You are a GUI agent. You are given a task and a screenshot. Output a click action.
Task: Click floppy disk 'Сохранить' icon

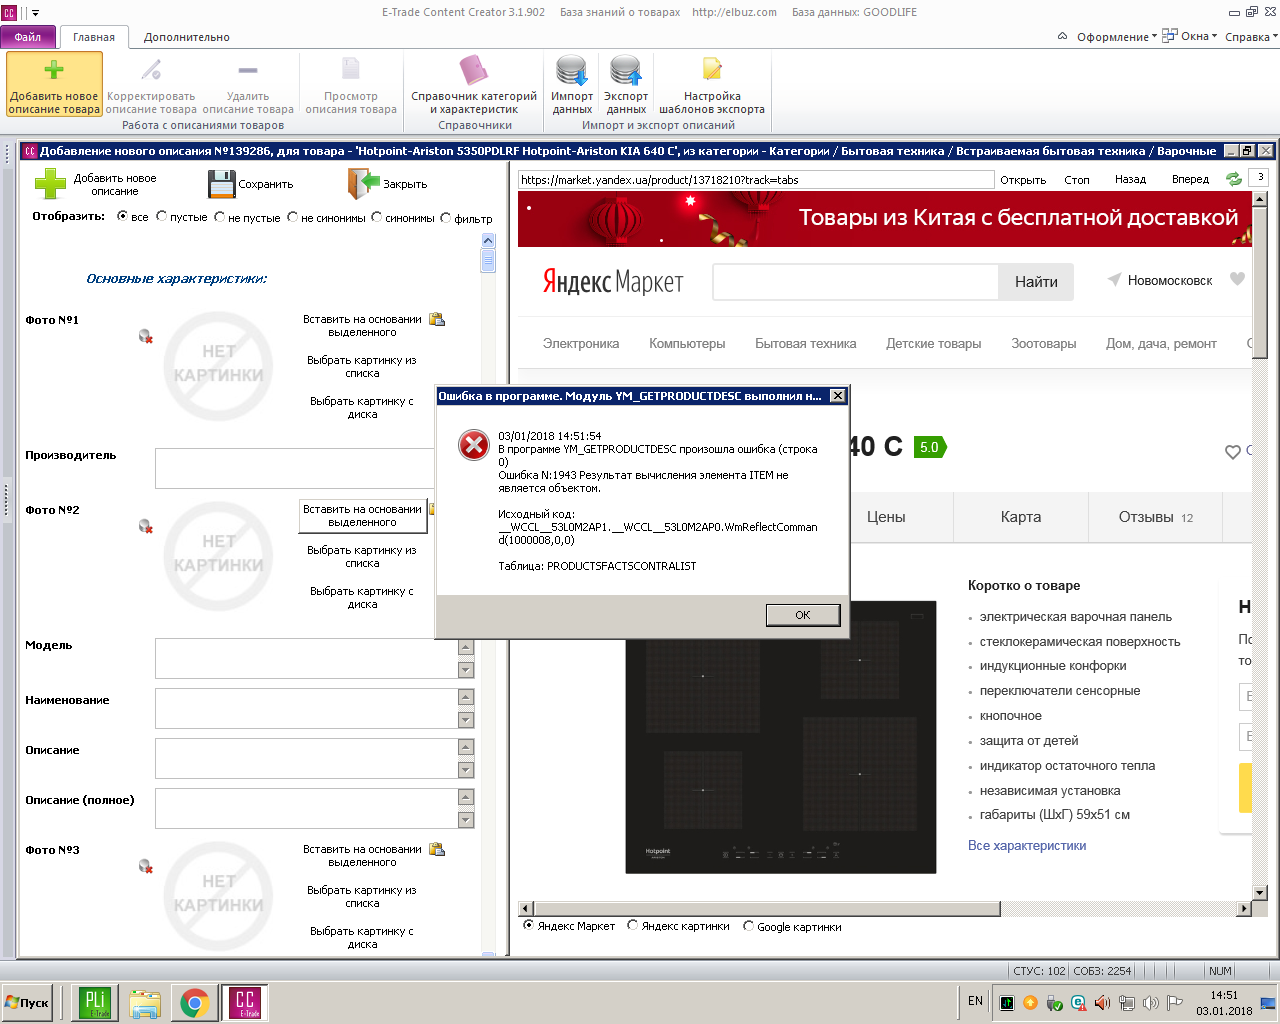(x=221, y=184)
